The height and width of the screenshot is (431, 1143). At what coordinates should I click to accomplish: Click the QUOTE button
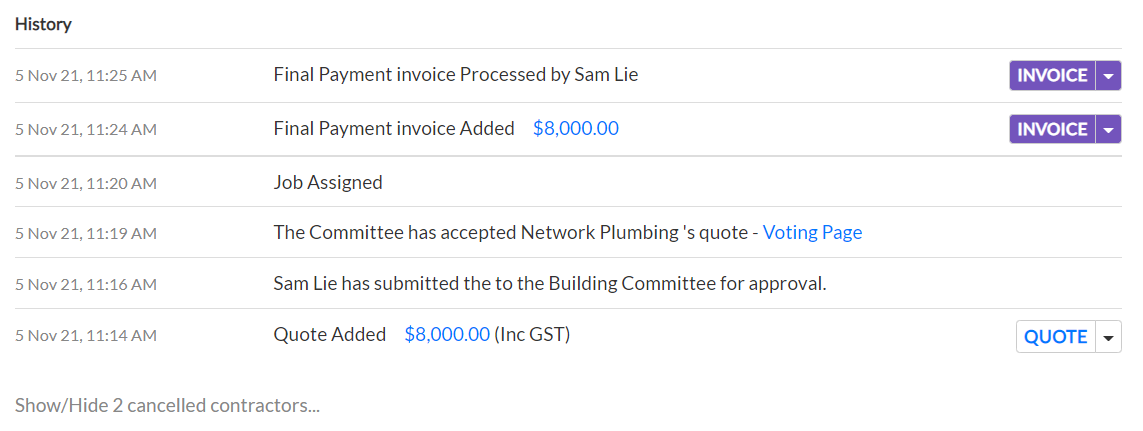[x=1056, y=337]
